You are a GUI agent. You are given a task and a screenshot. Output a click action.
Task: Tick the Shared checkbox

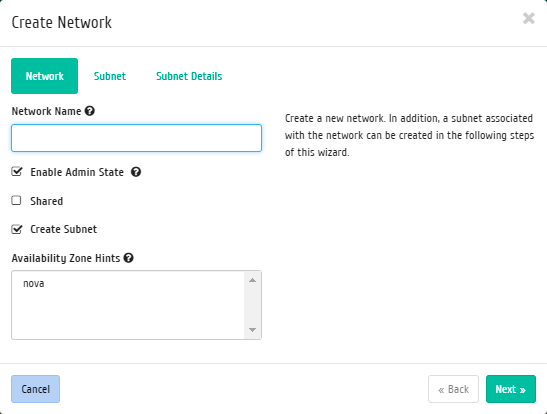16,201
